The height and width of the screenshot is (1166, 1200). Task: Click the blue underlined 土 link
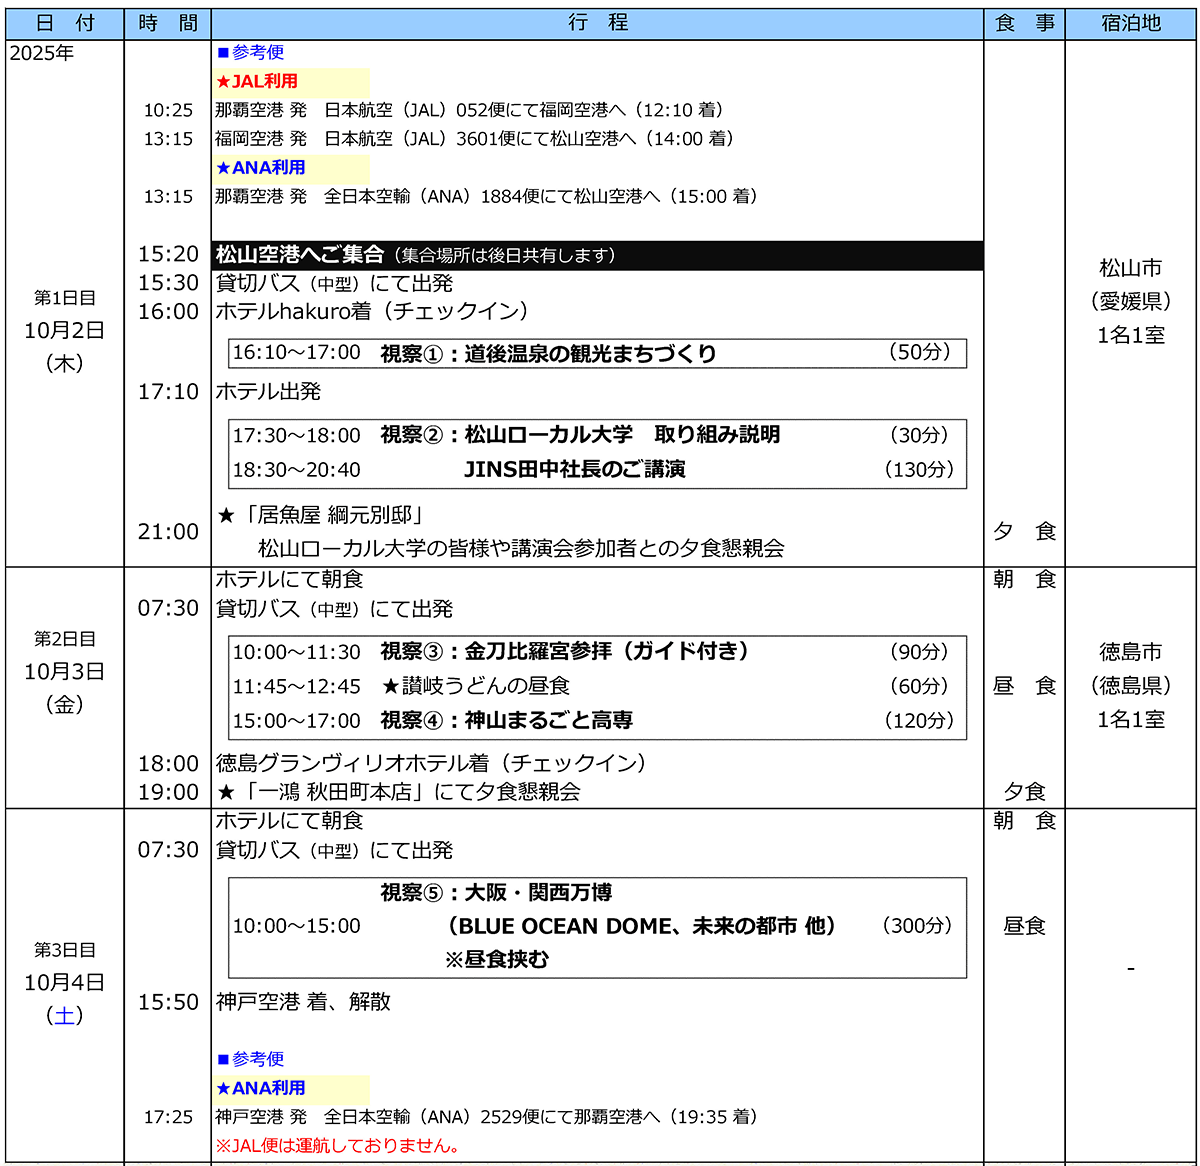point(65,1016)
